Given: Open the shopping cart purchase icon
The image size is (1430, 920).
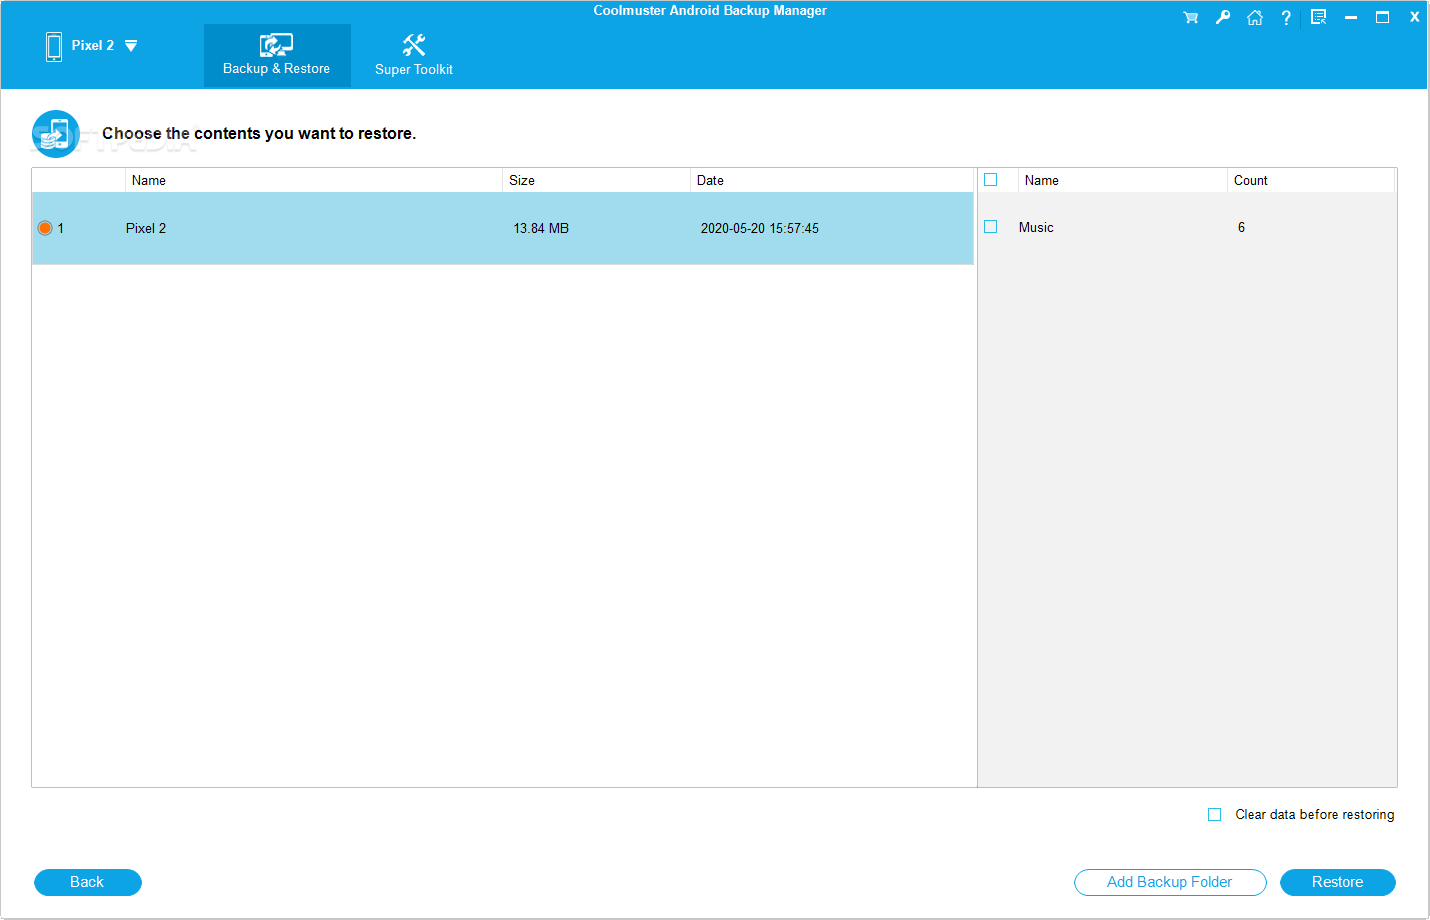Looking at the screenshot, I should point(1190,17).
